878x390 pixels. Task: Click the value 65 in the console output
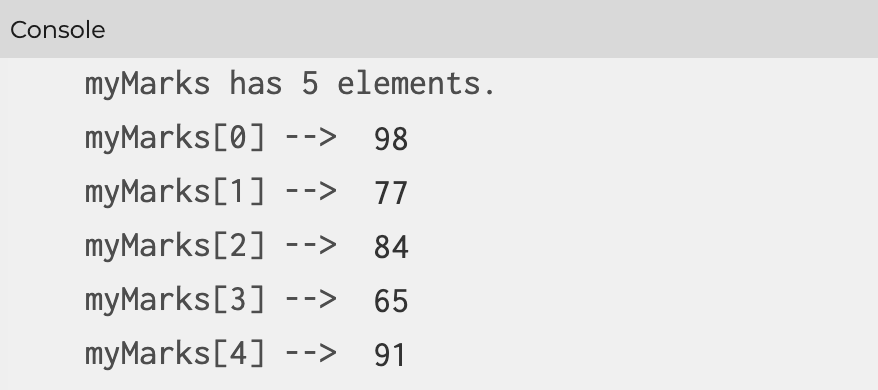(391, 301)
